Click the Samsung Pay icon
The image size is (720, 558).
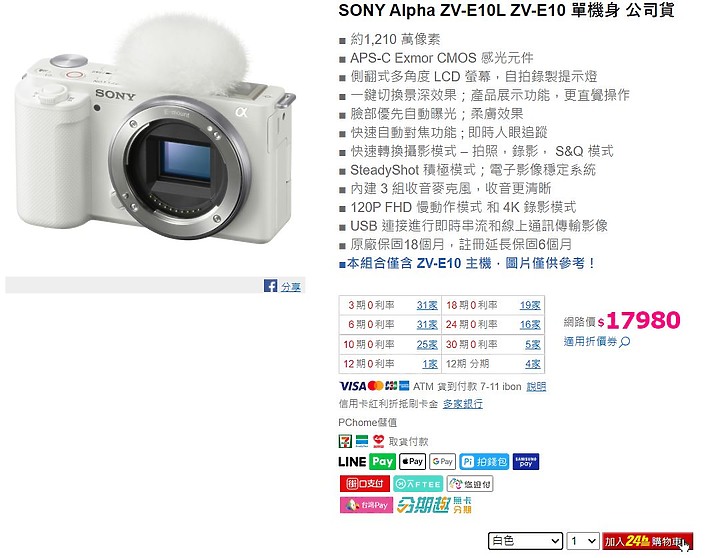click(525, 462)
